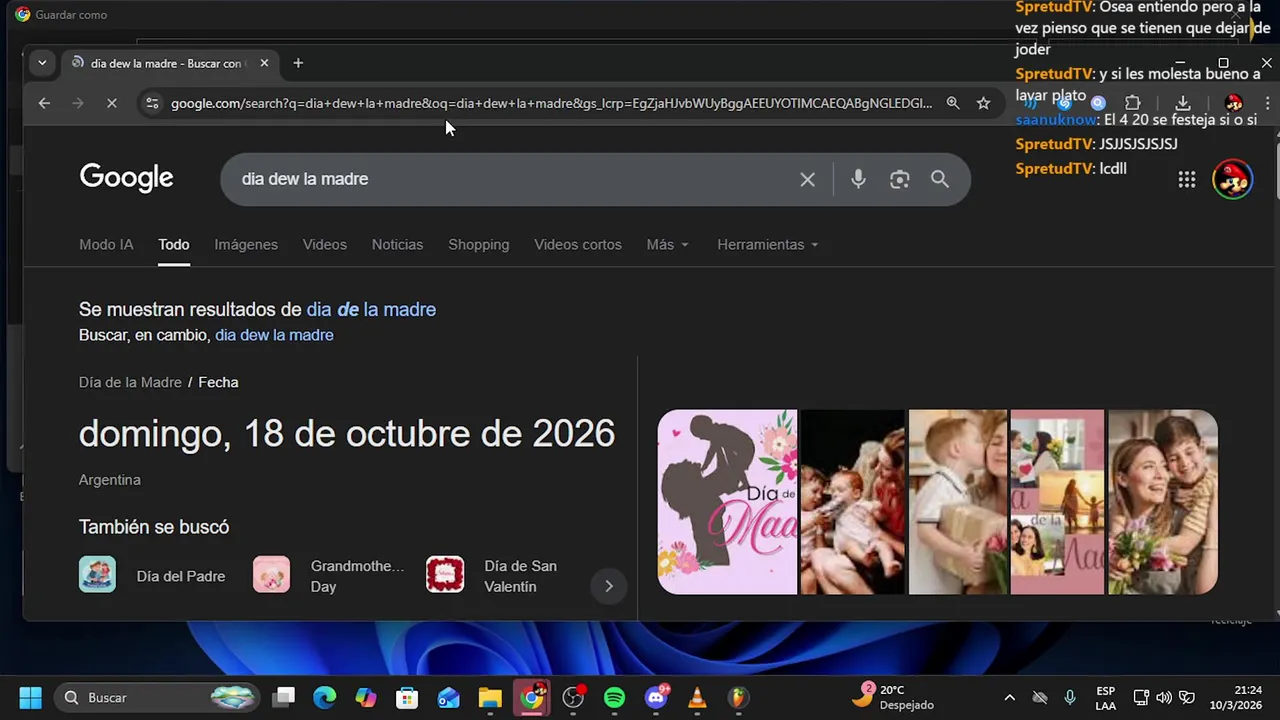Expand the Herramientas dropdown
The height and width of the screenshot is (720, 1280).
pyautogui.click(x=767, y=244)
